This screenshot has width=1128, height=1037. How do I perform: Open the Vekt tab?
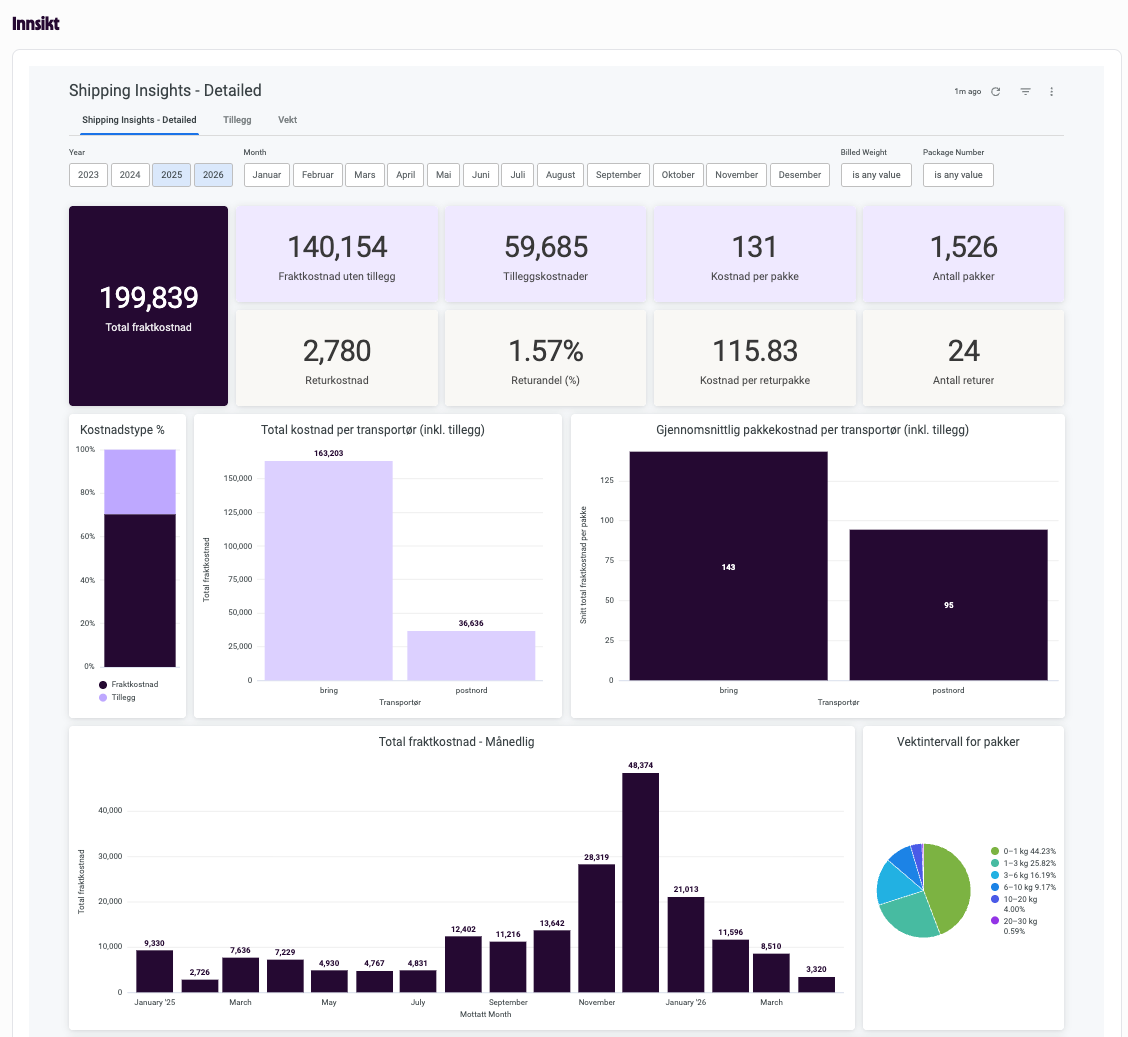tap(287, 119)
